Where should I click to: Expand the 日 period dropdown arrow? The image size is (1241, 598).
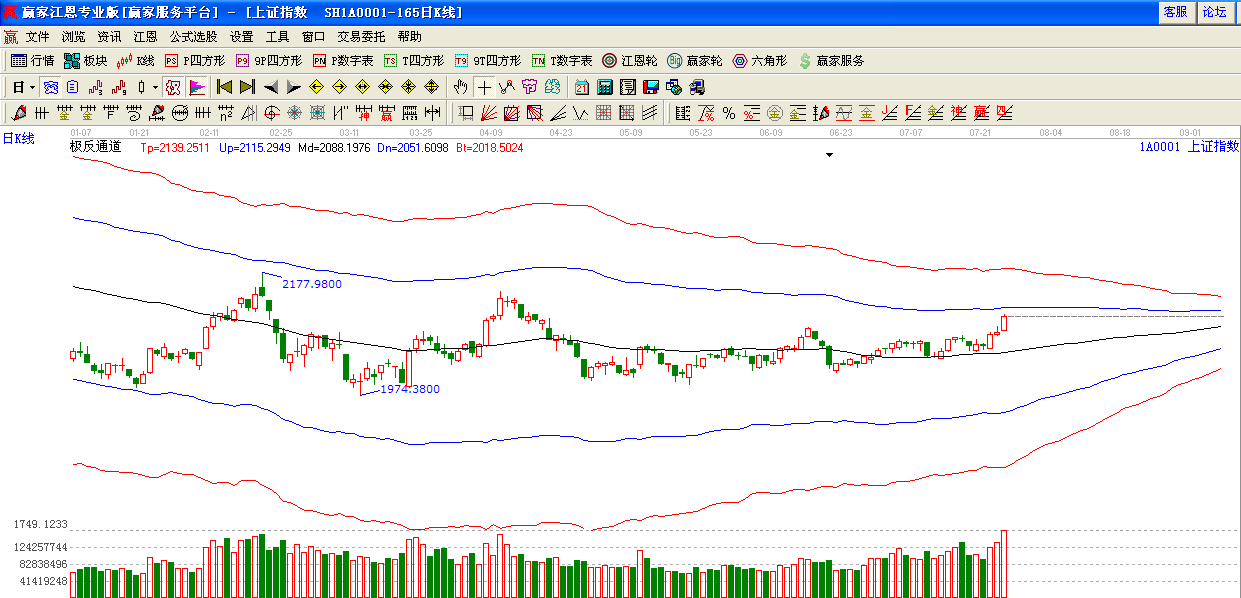pyautogui.click(x=32, y=87)
